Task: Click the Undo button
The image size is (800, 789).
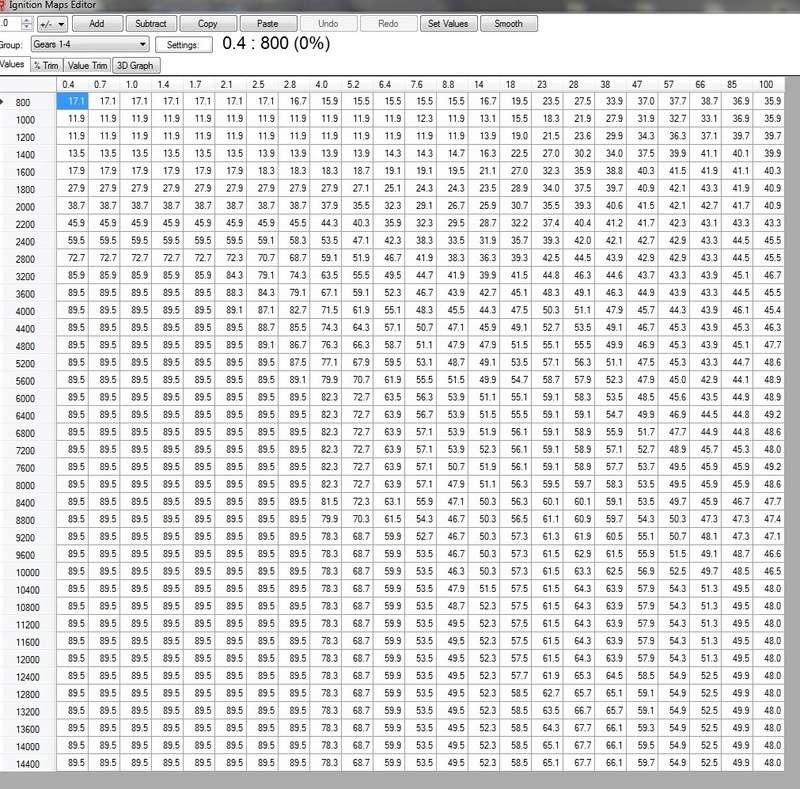Action: click(328, 24)
